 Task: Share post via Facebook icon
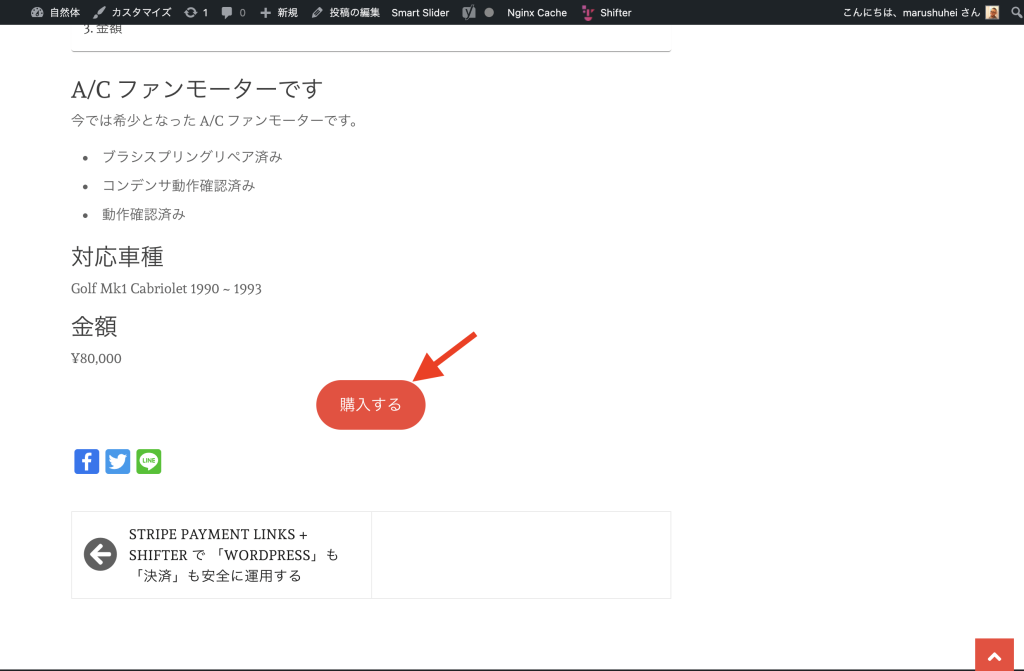tap(87, 461)
